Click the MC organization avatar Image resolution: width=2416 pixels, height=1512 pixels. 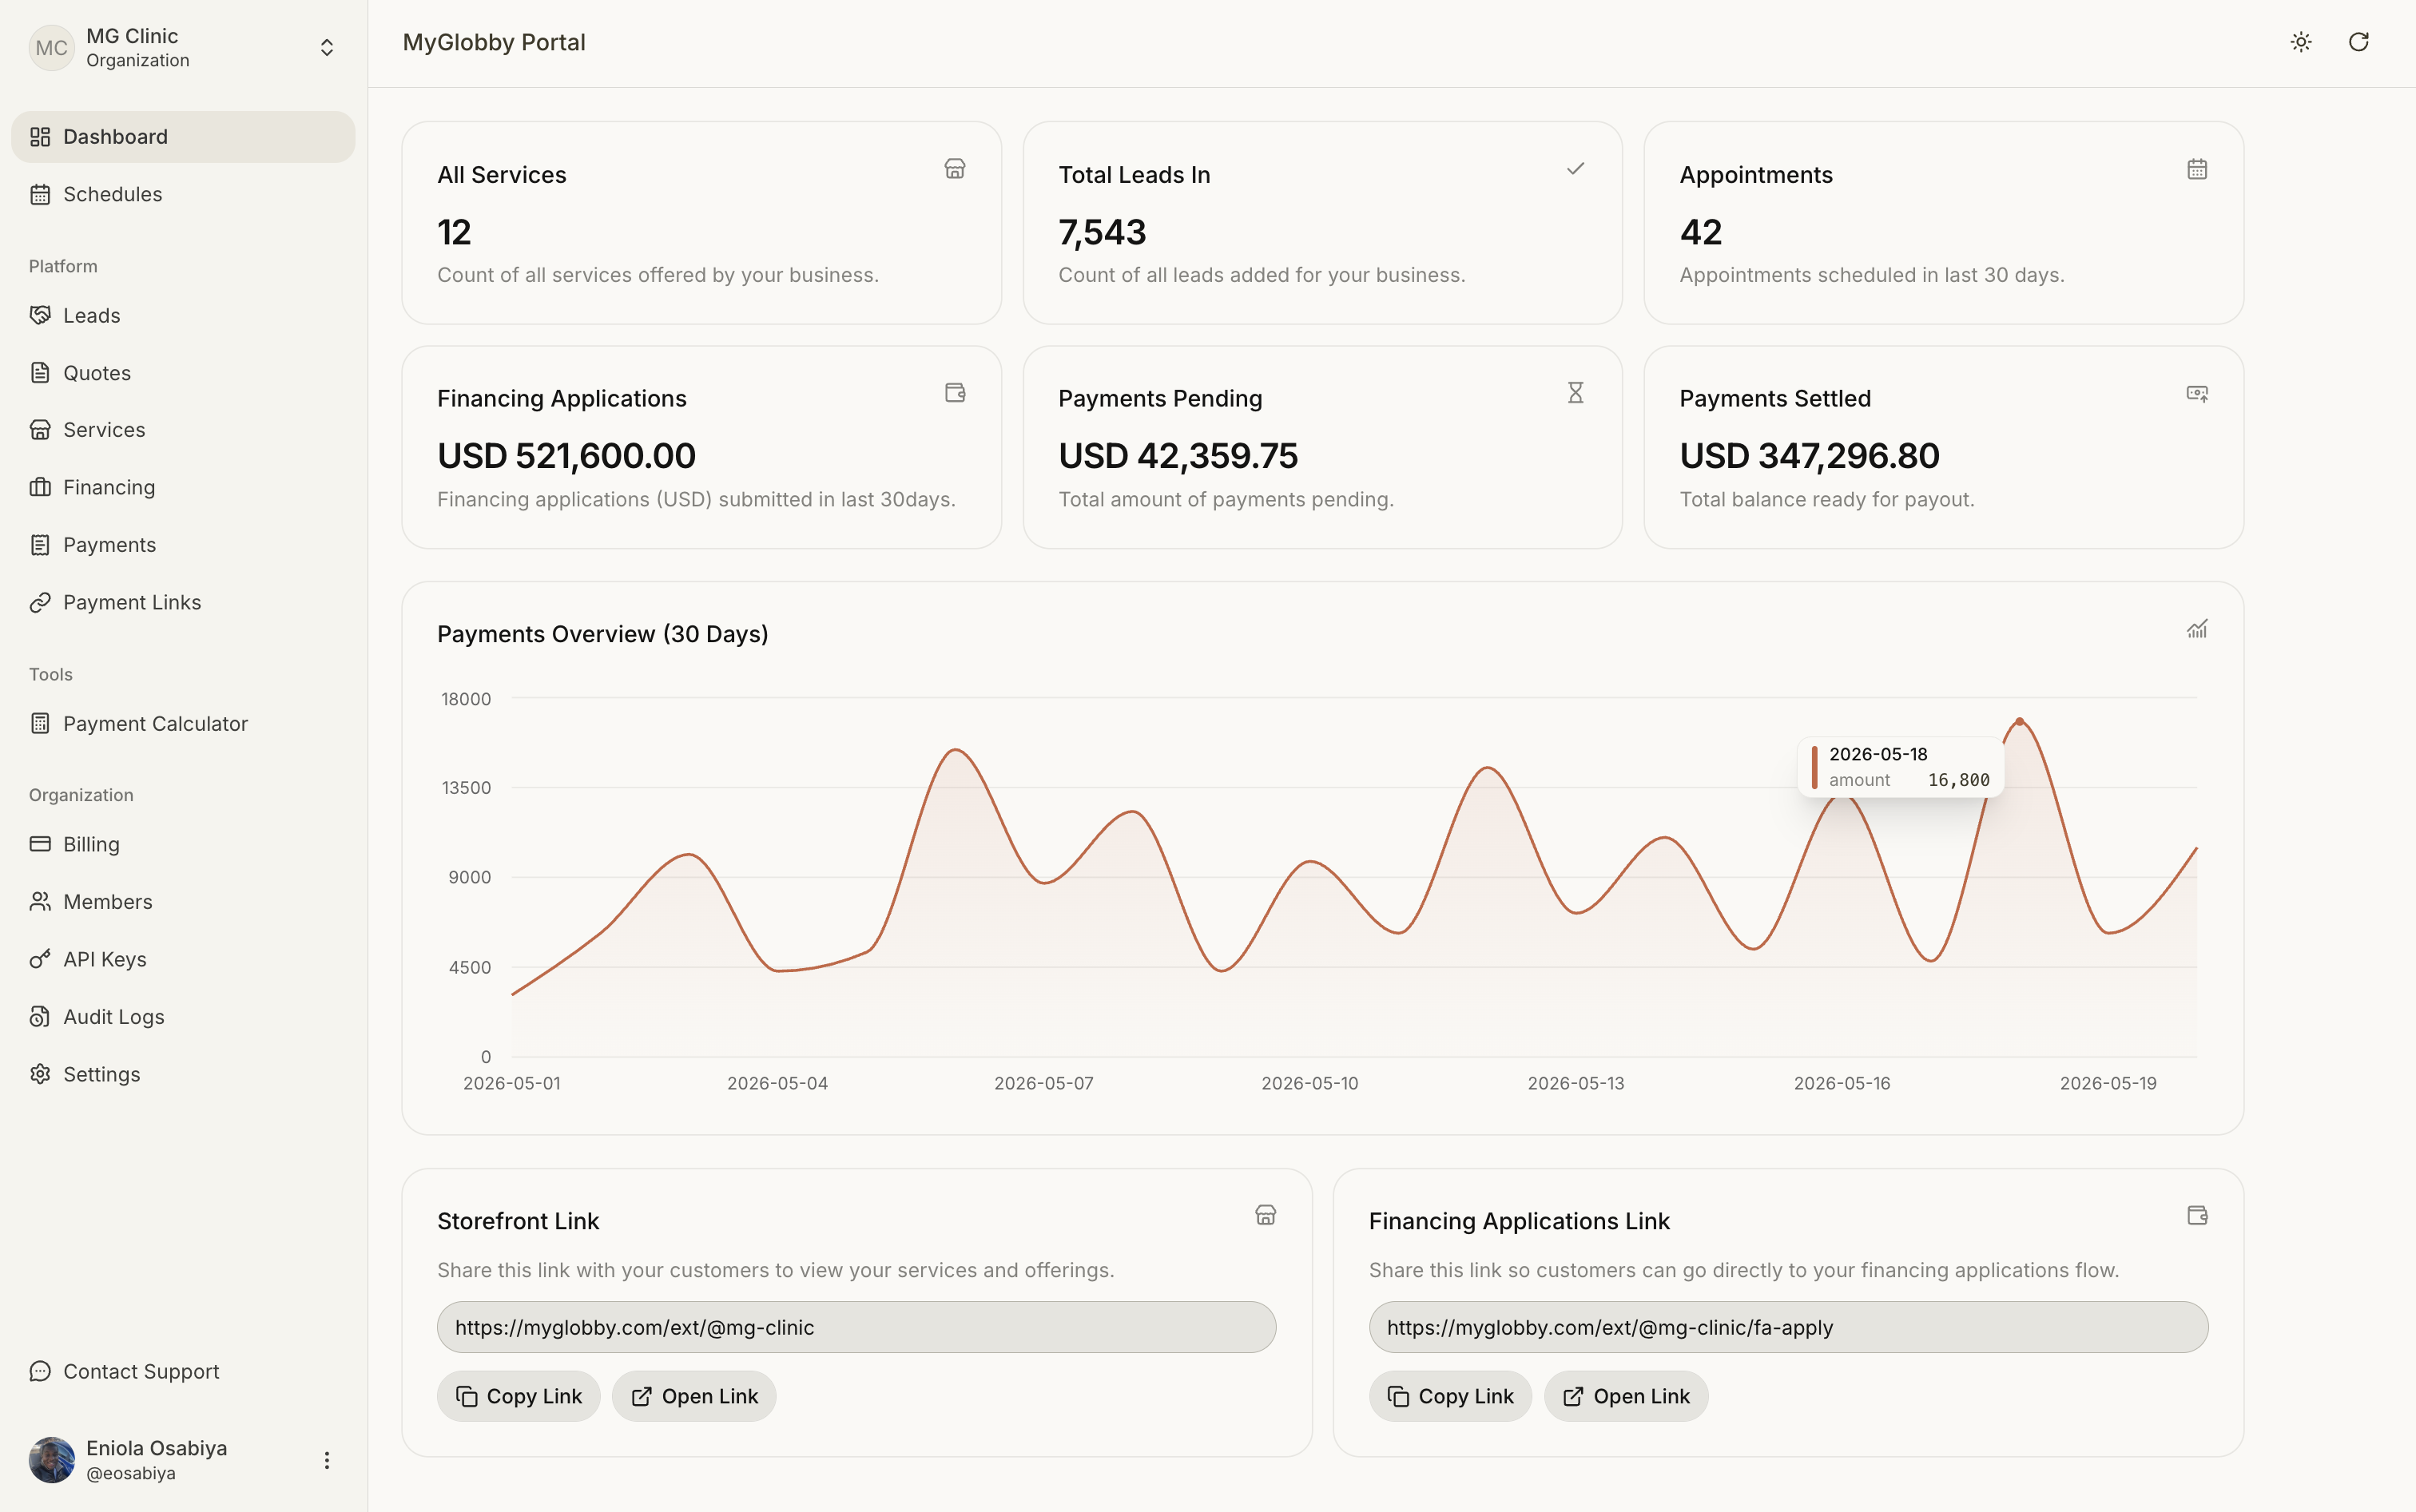click(x=52, y=47)
